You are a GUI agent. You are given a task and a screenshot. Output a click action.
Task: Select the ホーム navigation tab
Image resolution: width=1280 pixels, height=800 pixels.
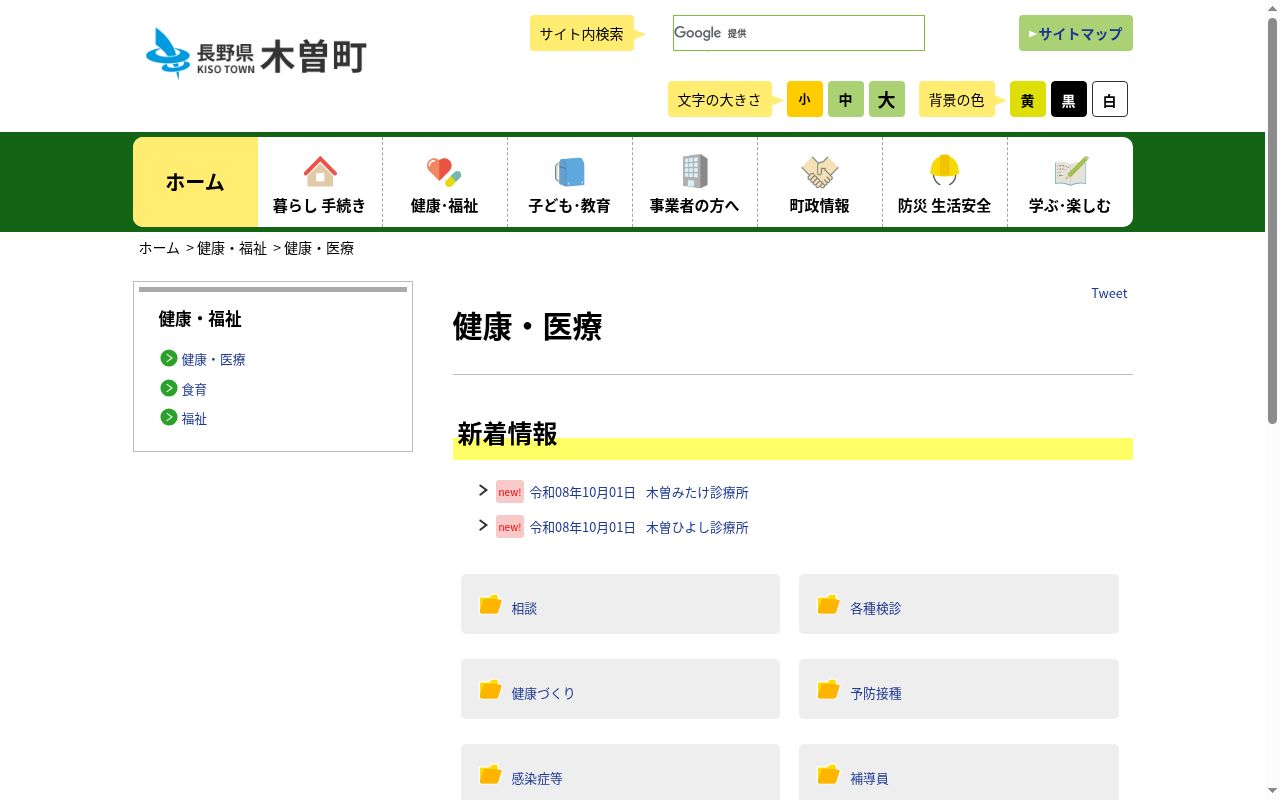[195, 182]
